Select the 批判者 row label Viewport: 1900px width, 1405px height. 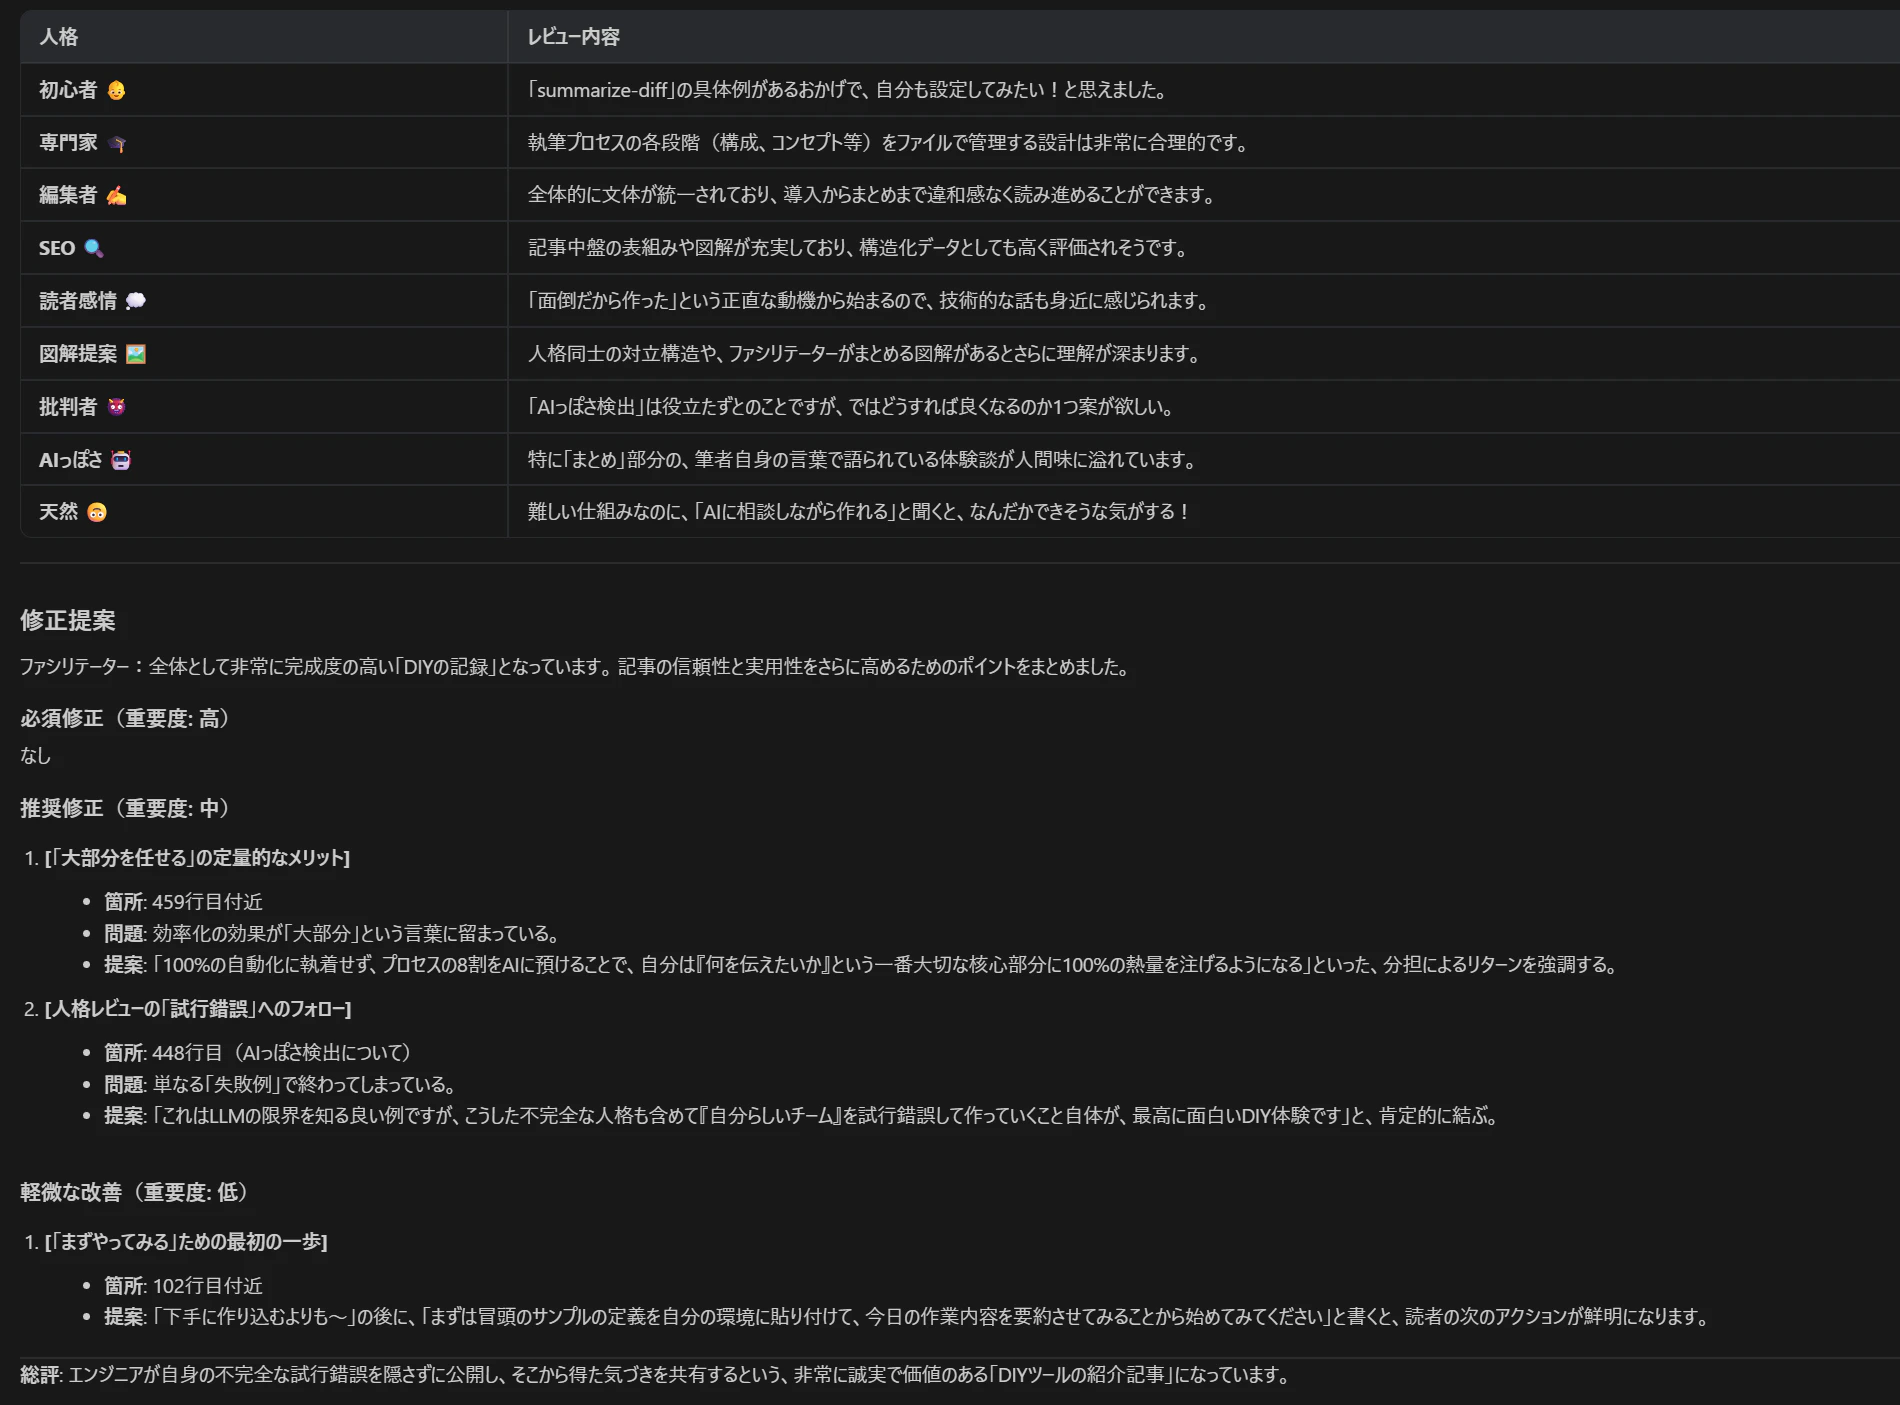click(68, 407)
